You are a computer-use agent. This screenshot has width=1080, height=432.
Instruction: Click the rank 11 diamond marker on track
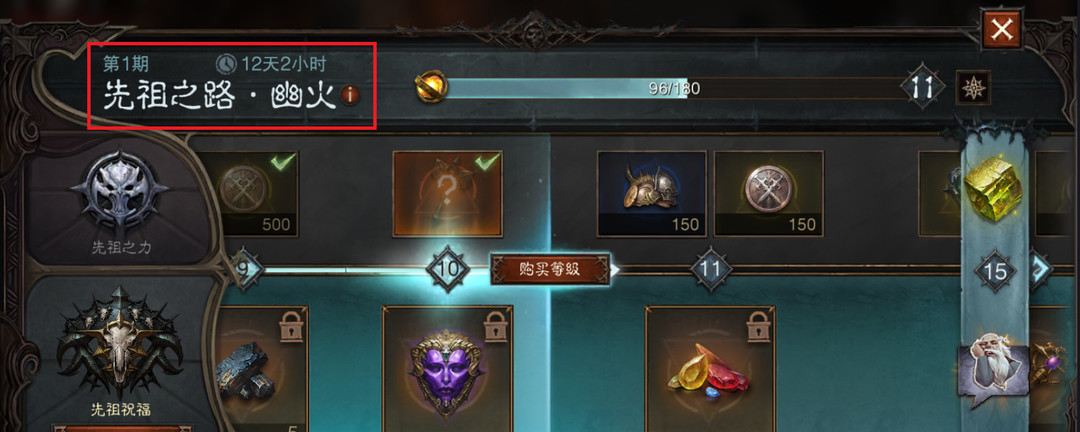[x=710, y=269]
